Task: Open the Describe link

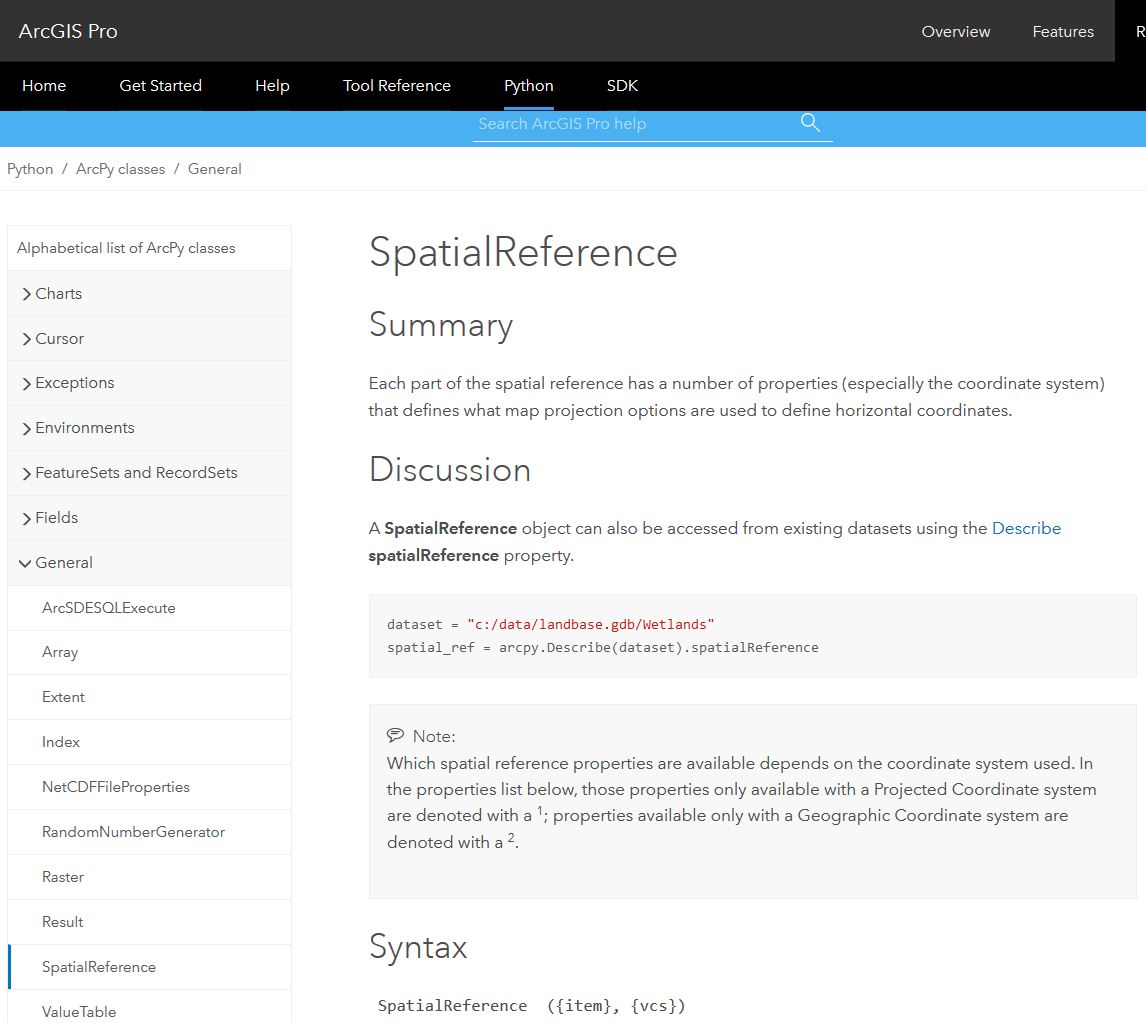Action: click(1026, 528)
